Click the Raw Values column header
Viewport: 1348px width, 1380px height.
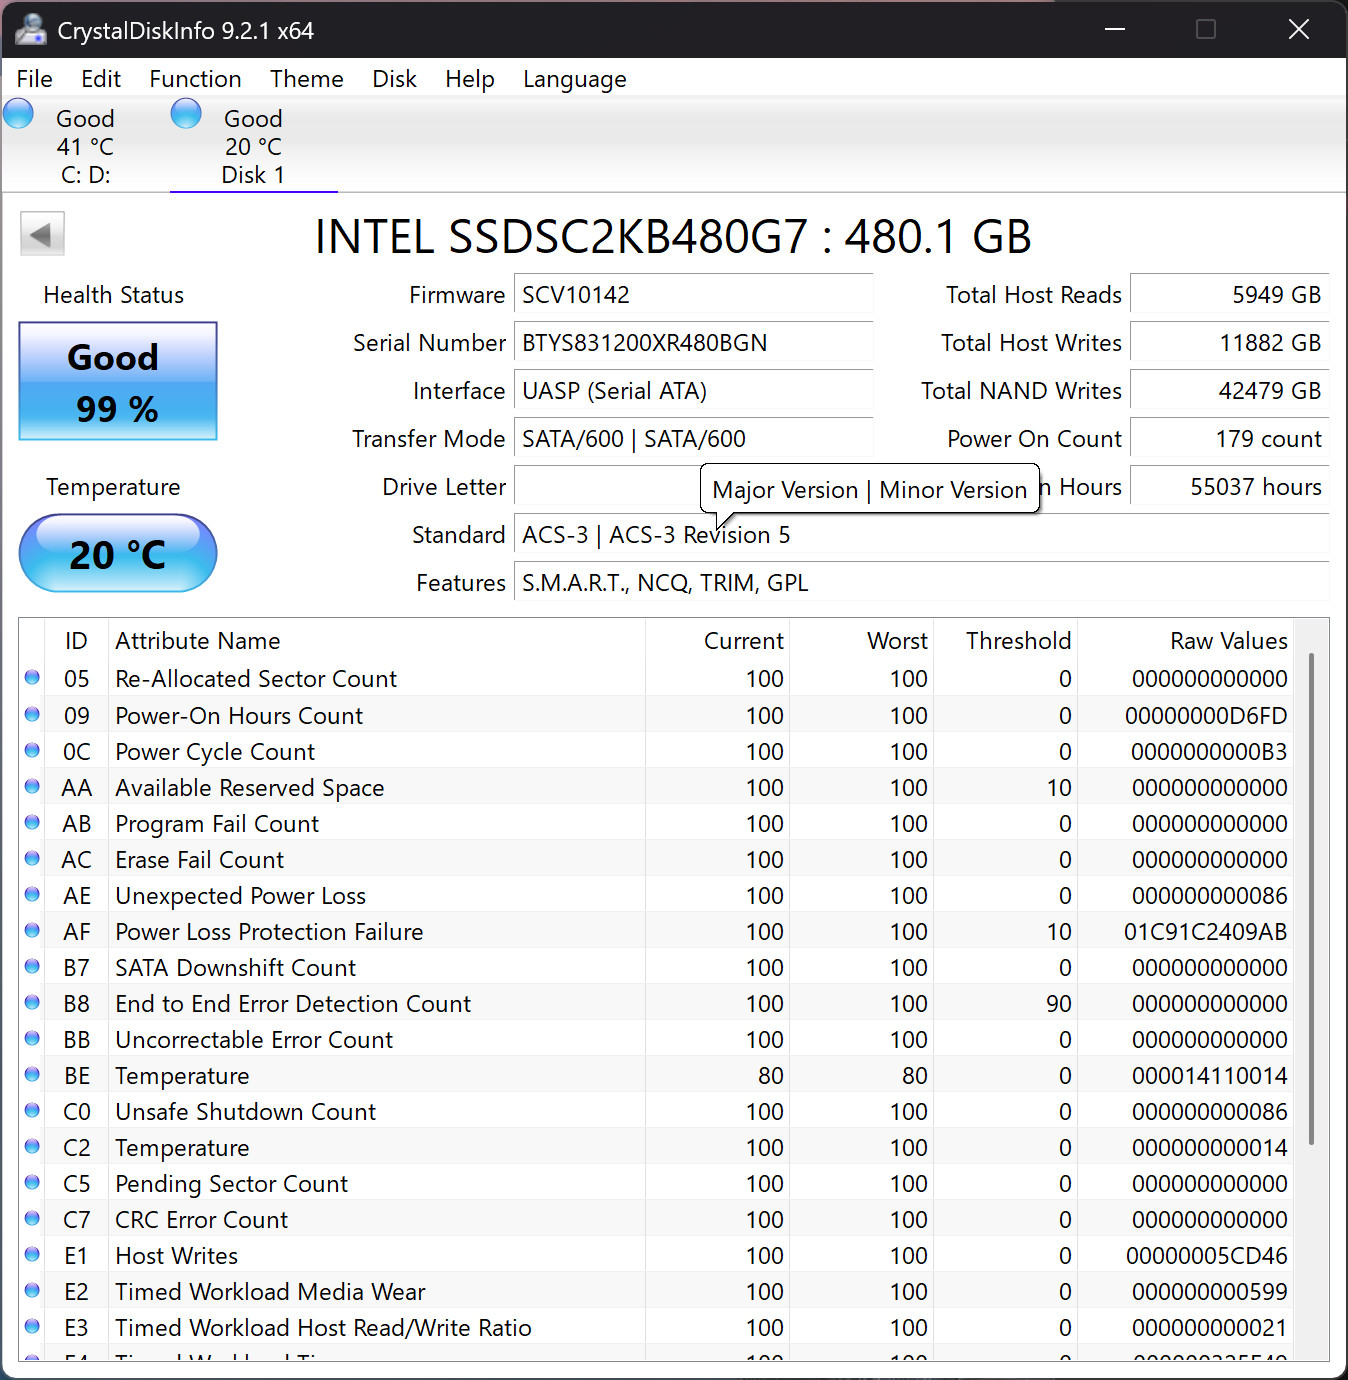1185,641
